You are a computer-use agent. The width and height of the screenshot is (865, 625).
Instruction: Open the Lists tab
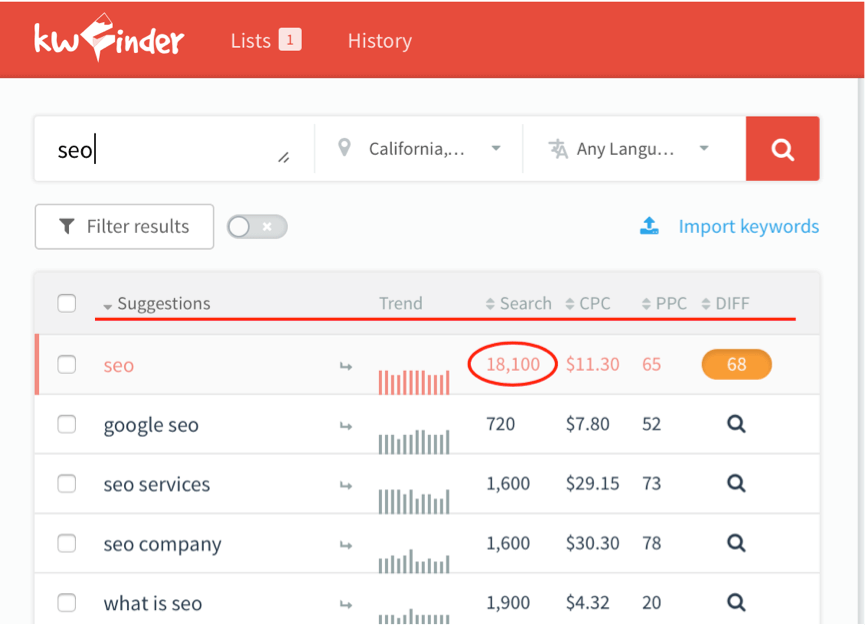(x=266, y=40)
